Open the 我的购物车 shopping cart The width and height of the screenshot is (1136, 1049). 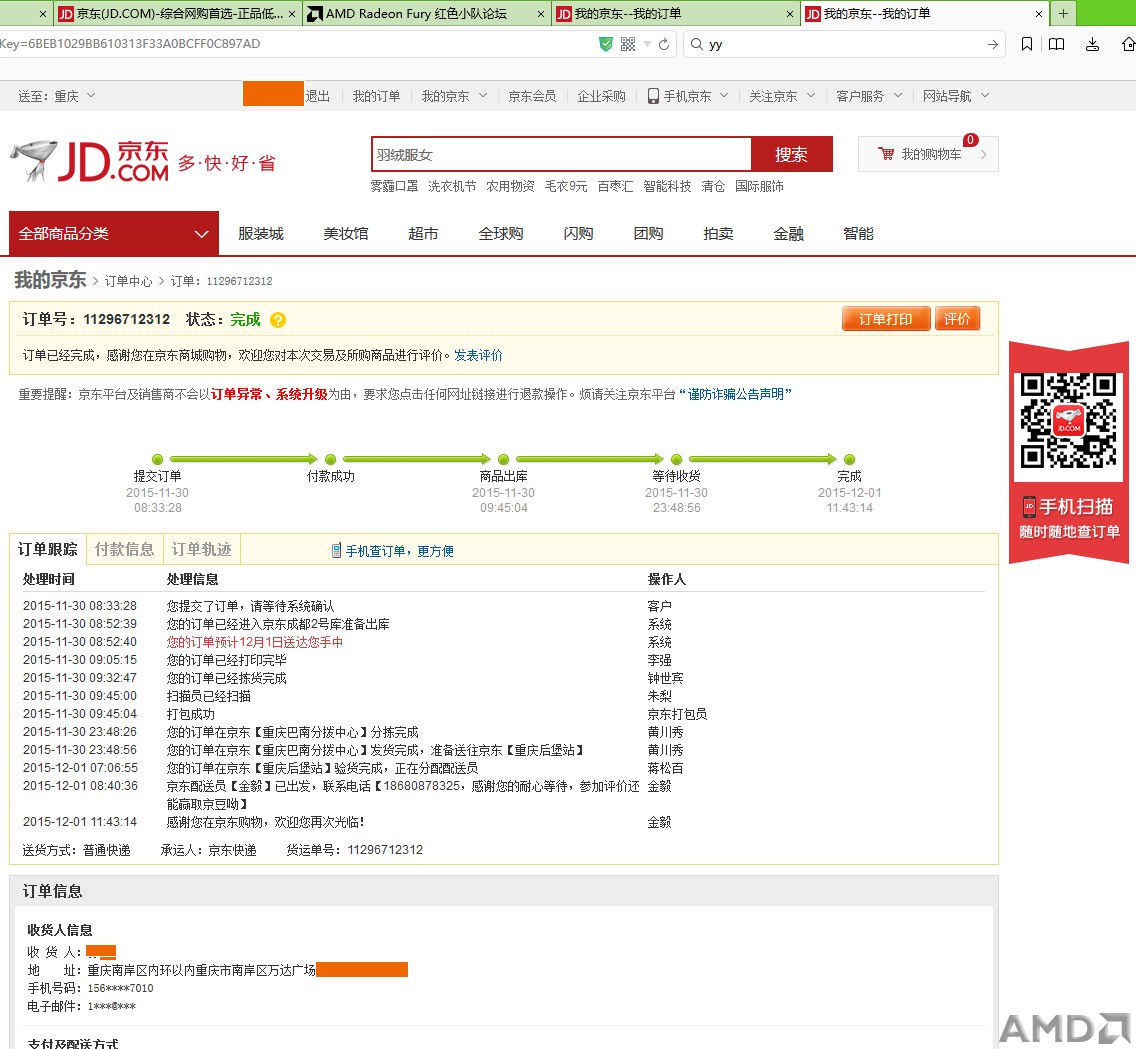(928, 154)
